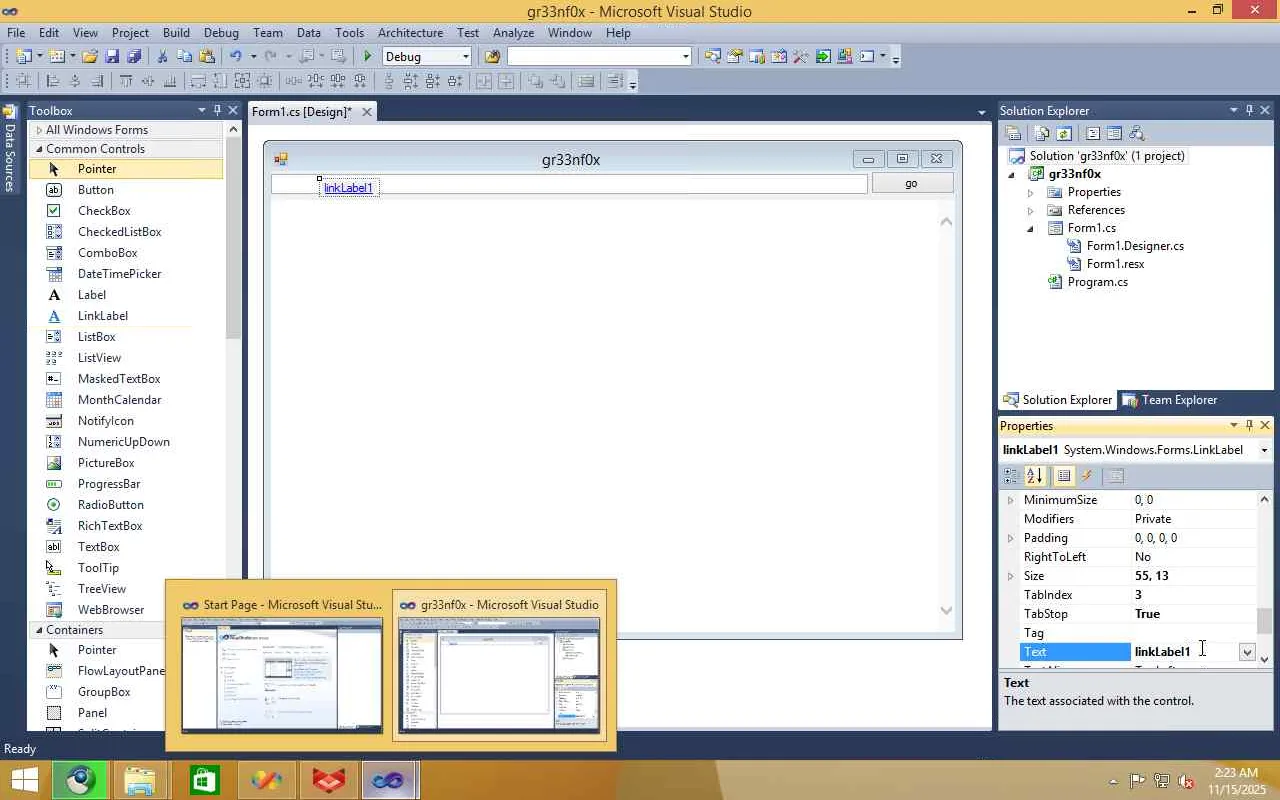The width and height of the screenshot is (1280, 800).
Task: Click the Start Page window preview thumbnail
Action: (x=282, y=675)
